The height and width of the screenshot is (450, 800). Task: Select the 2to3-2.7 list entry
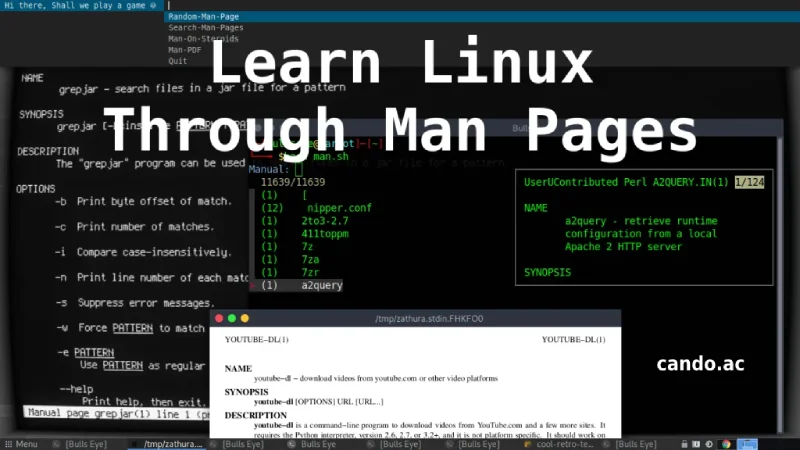[322, 221]
